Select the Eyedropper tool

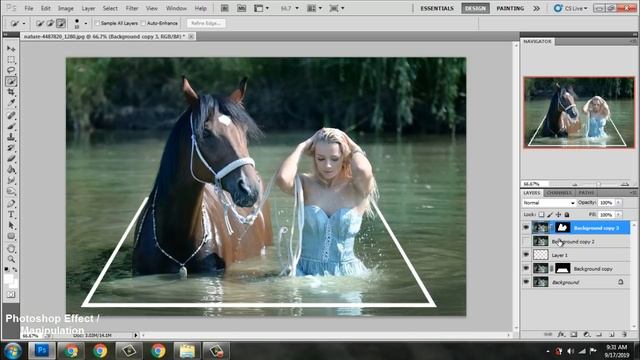click(11, 103)
